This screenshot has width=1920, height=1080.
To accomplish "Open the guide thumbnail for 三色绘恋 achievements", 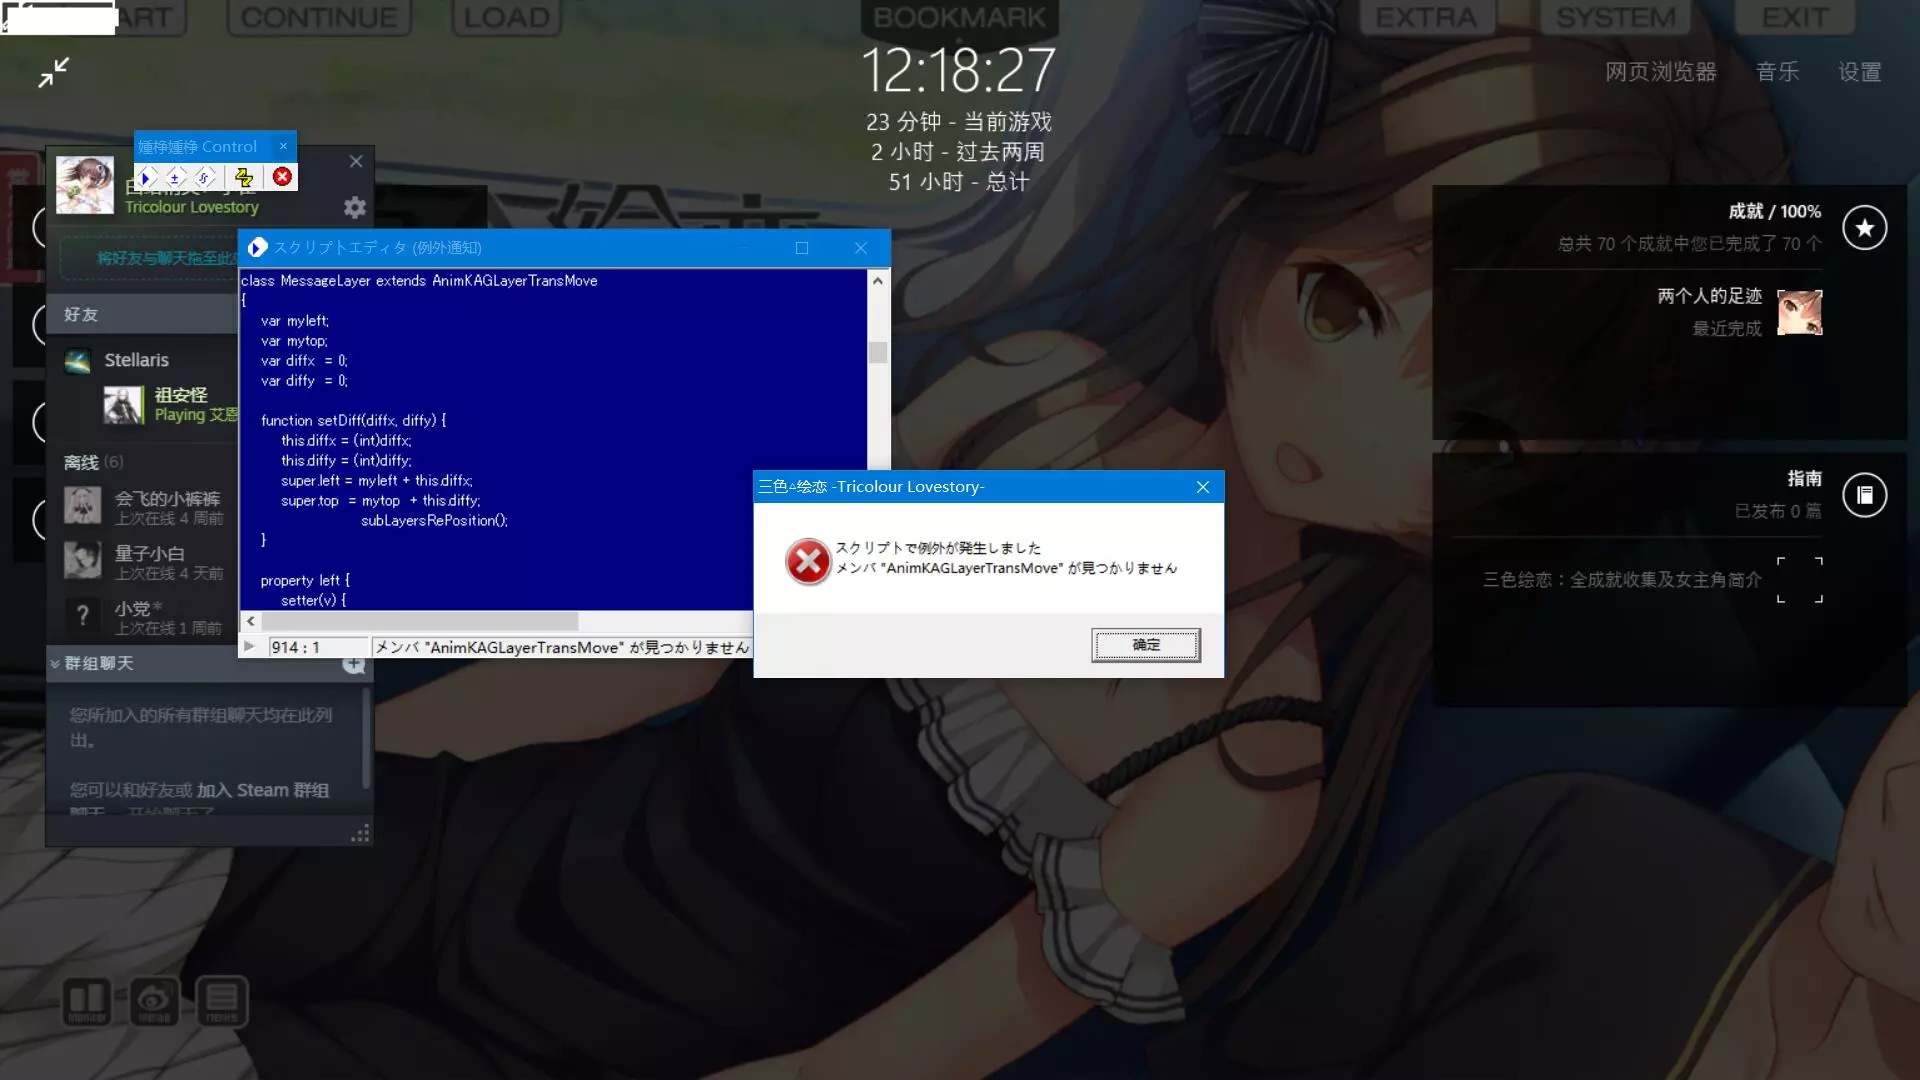I will (x=1799, y=580).
